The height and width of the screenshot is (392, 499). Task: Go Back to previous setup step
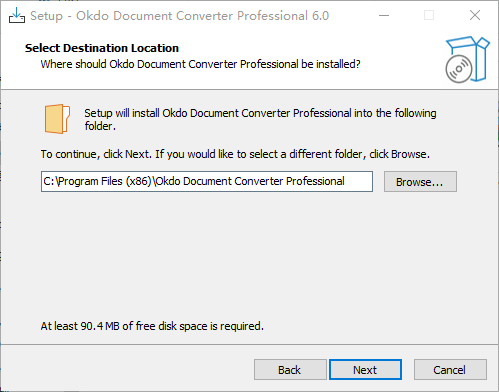pos(290,369)
